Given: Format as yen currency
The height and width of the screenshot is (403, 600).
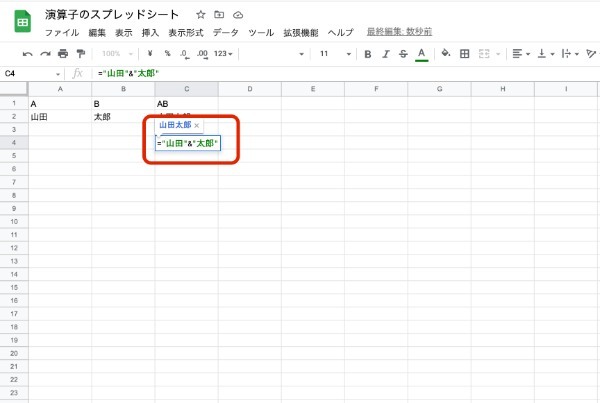Looking at the screenshot, I should [150, 54].
